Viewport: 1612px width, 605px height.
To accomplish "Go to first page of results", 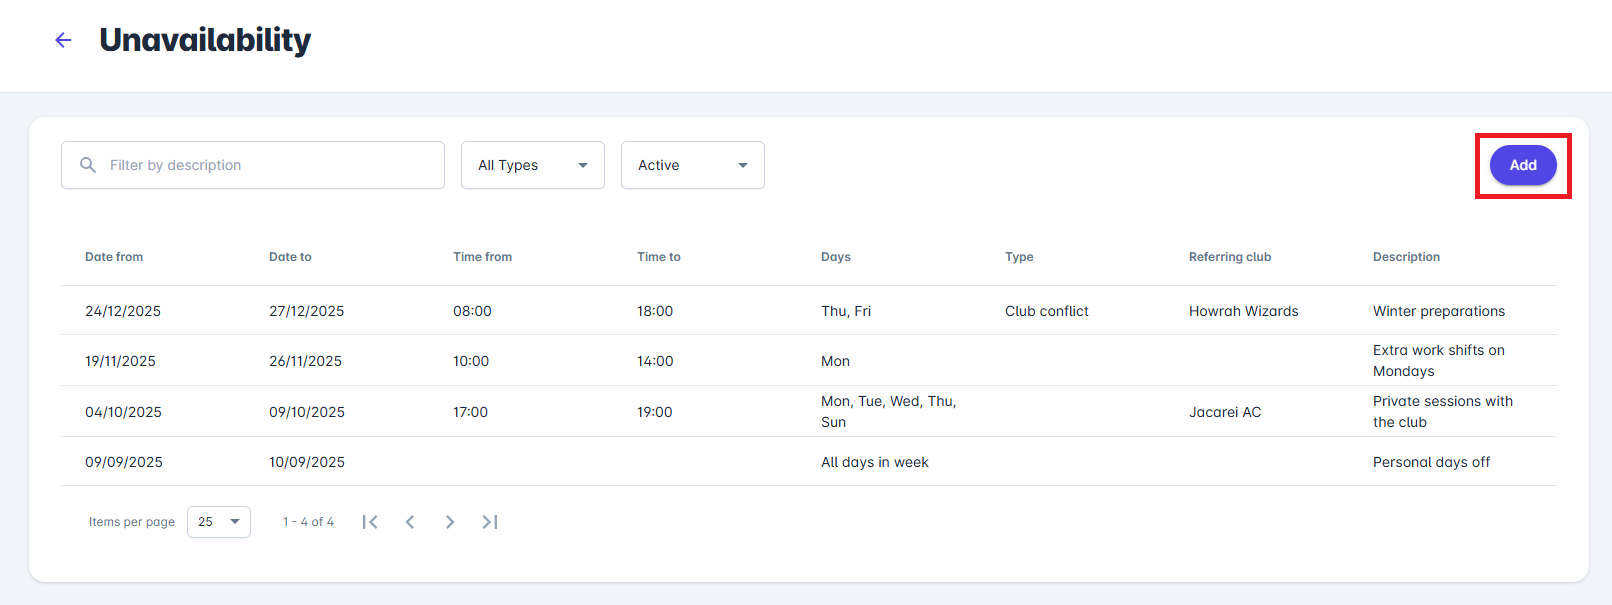I will [370, 522].
